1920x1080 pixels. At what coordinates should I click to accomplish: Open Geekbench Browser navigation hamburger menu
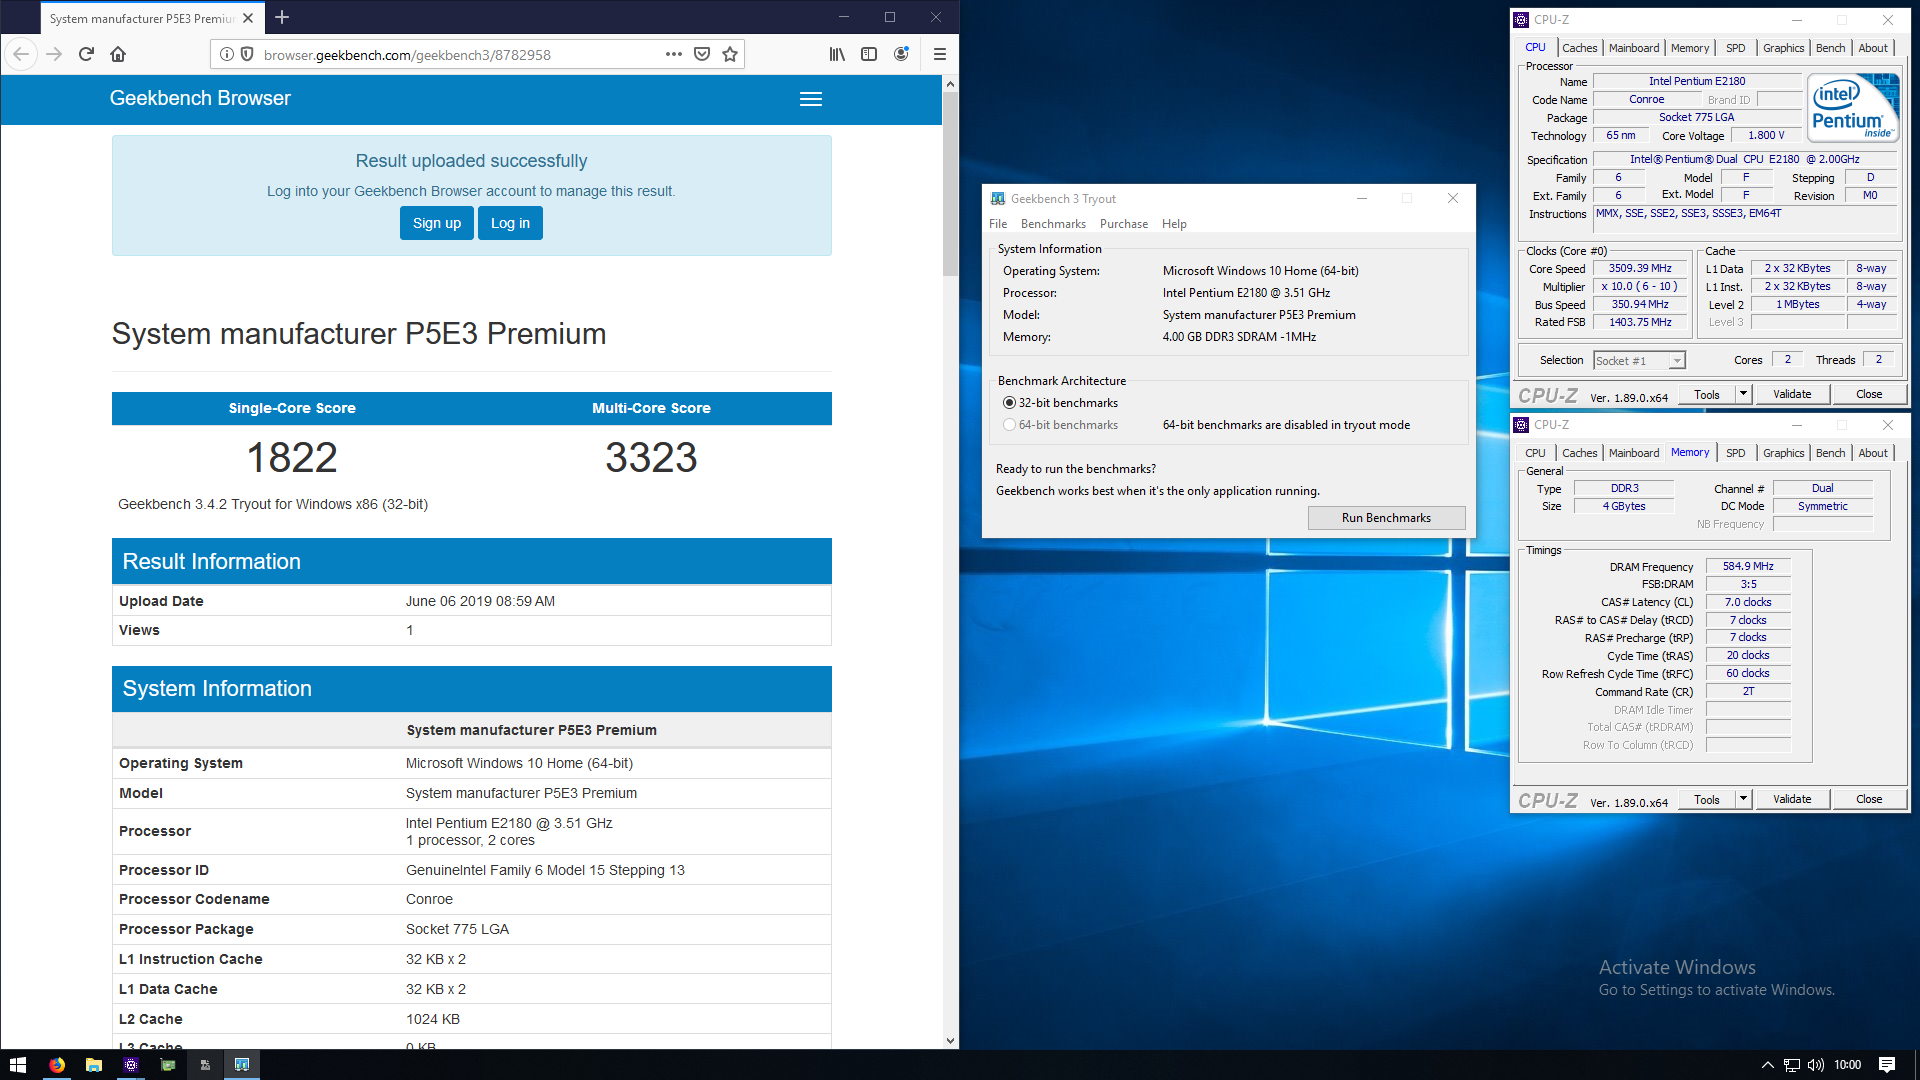[811, 99]
